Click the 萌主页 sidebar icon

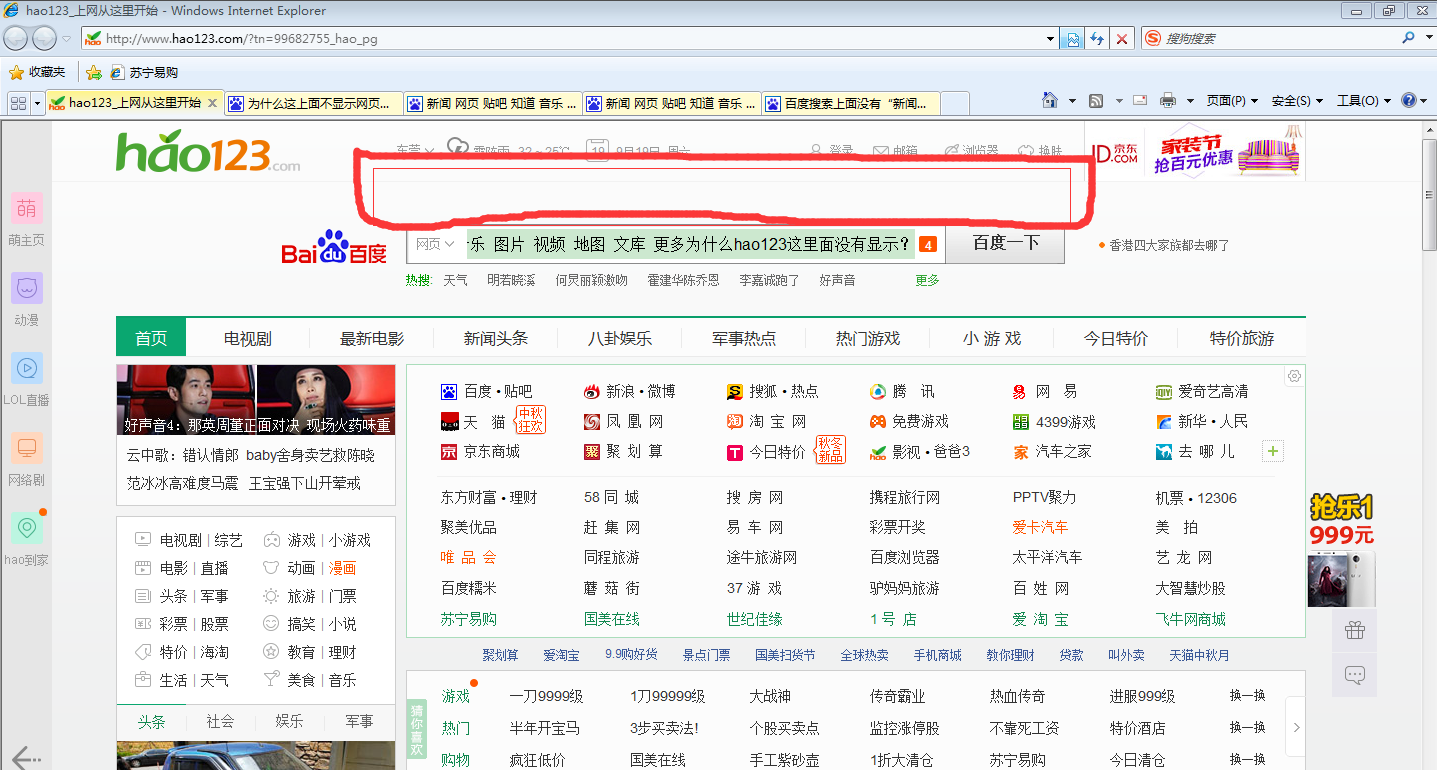tap(27, 209)
